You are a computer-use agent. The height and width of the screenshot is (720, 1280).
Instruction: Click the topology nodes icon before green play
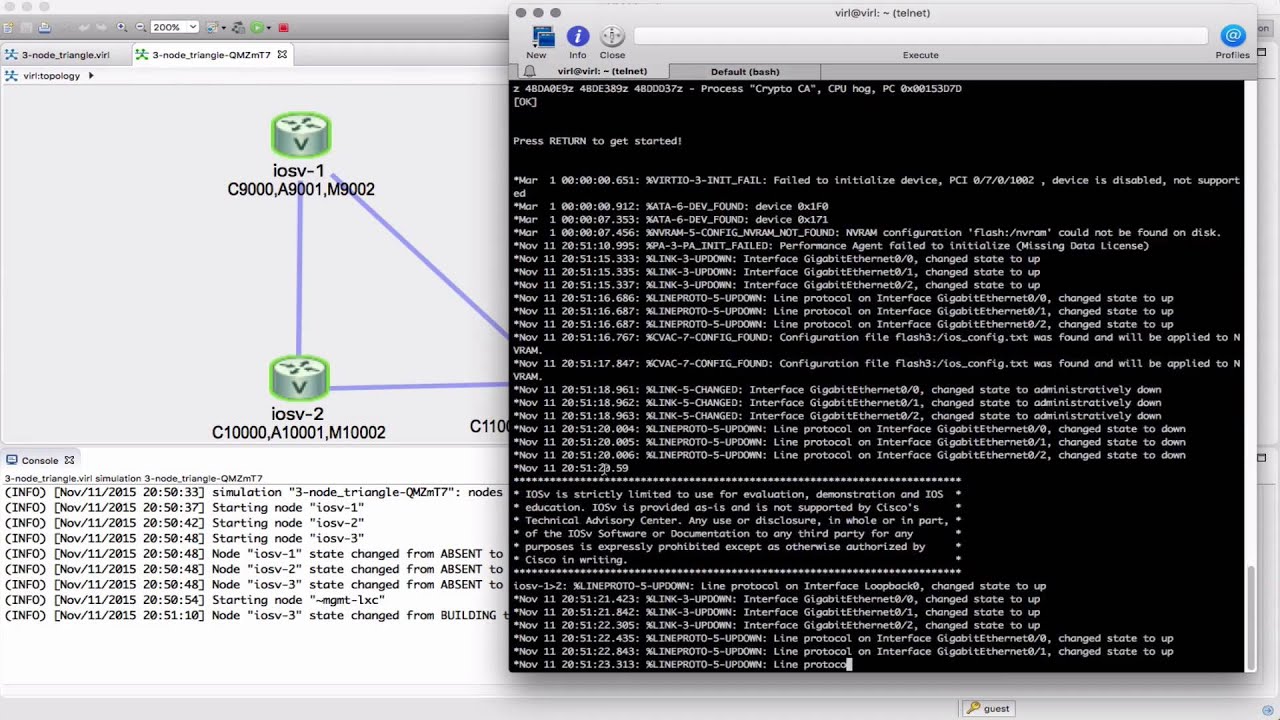click(239, 27)
